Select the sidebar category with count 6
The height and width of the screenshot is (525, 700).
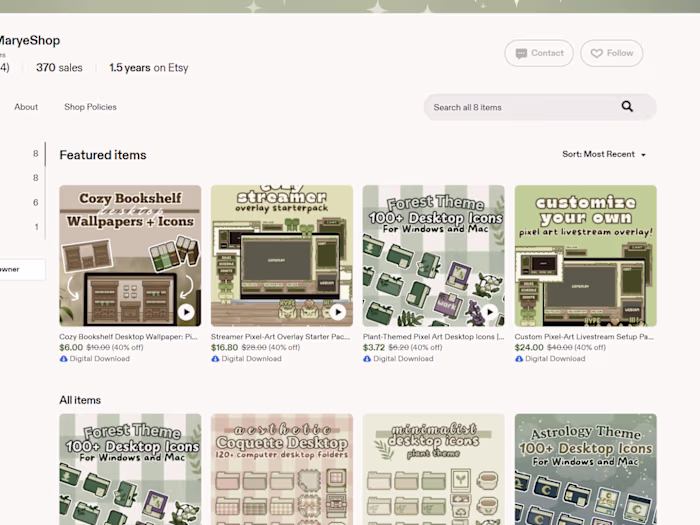pos(36,202)
